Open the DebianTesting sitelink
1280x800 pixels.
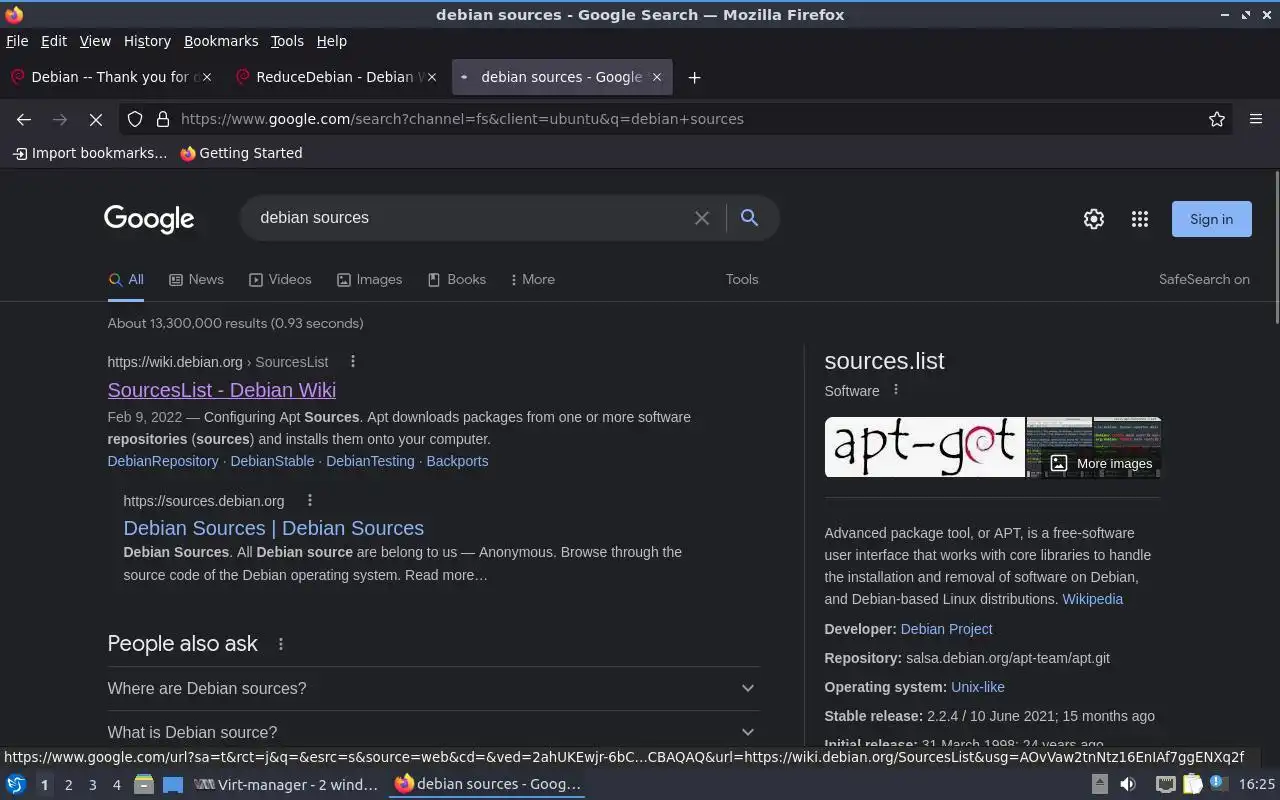tap(370, 461)
